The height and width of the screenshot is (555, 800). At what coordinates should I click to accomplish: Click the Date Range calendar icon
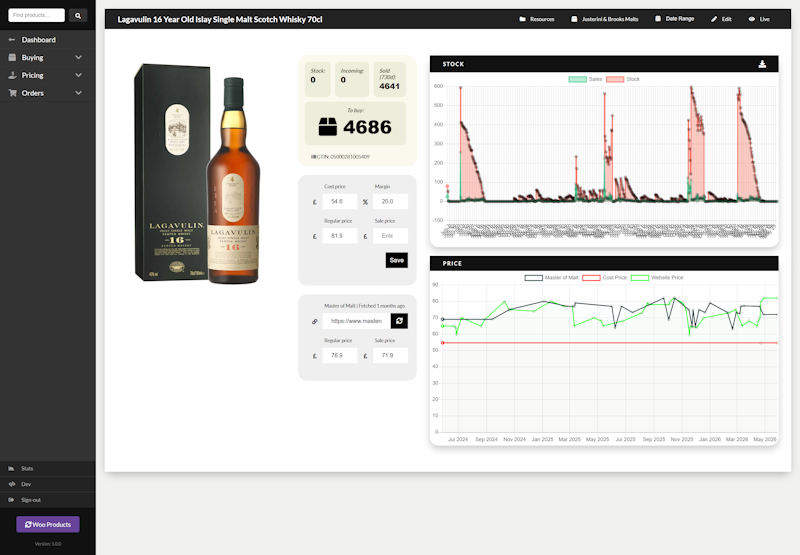tap(658, 19)
